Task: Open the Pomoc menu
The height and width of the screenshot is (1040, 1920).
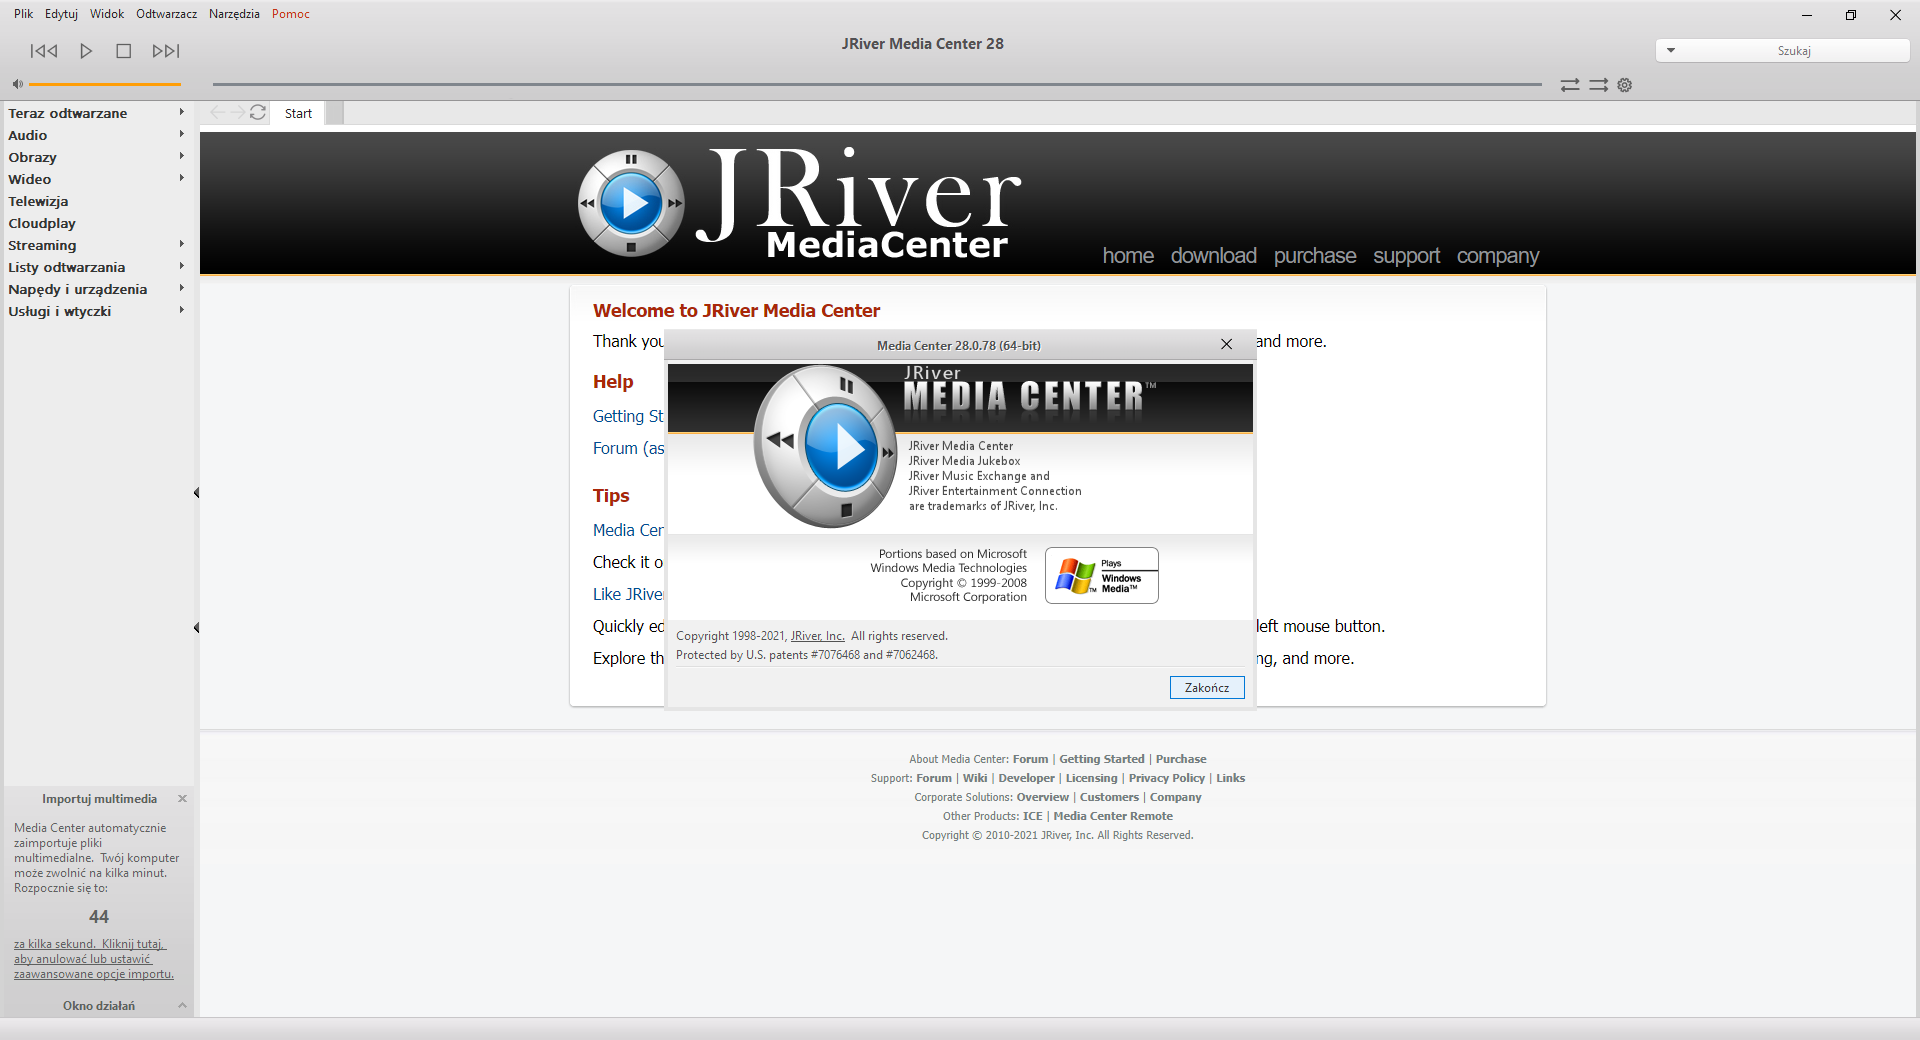Action: point(291,14)
